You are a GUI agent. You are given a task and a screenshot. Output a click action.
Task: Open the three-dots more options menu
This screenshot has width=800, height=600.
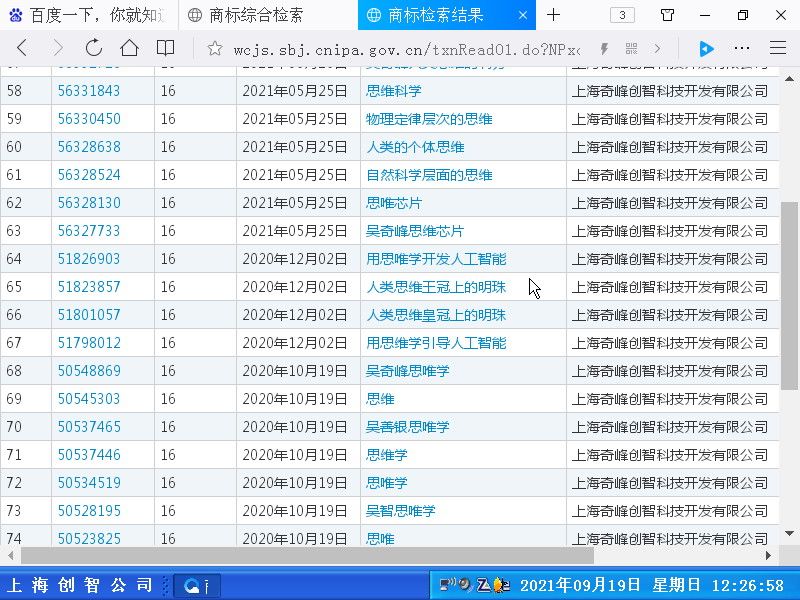click(742, 48)
